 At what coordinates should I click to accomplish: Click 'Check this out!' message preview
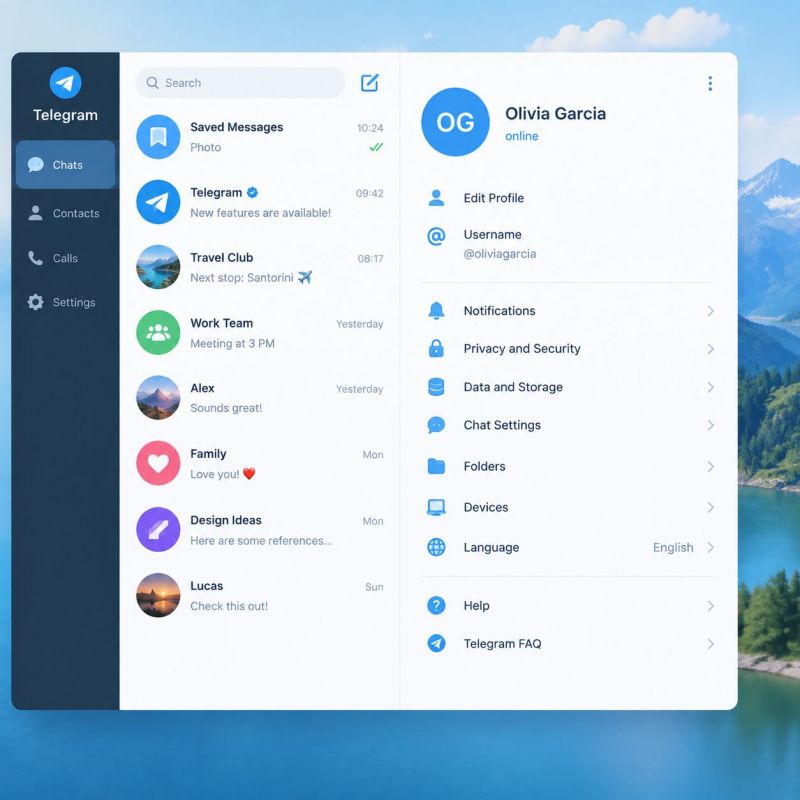click(229, 606)
